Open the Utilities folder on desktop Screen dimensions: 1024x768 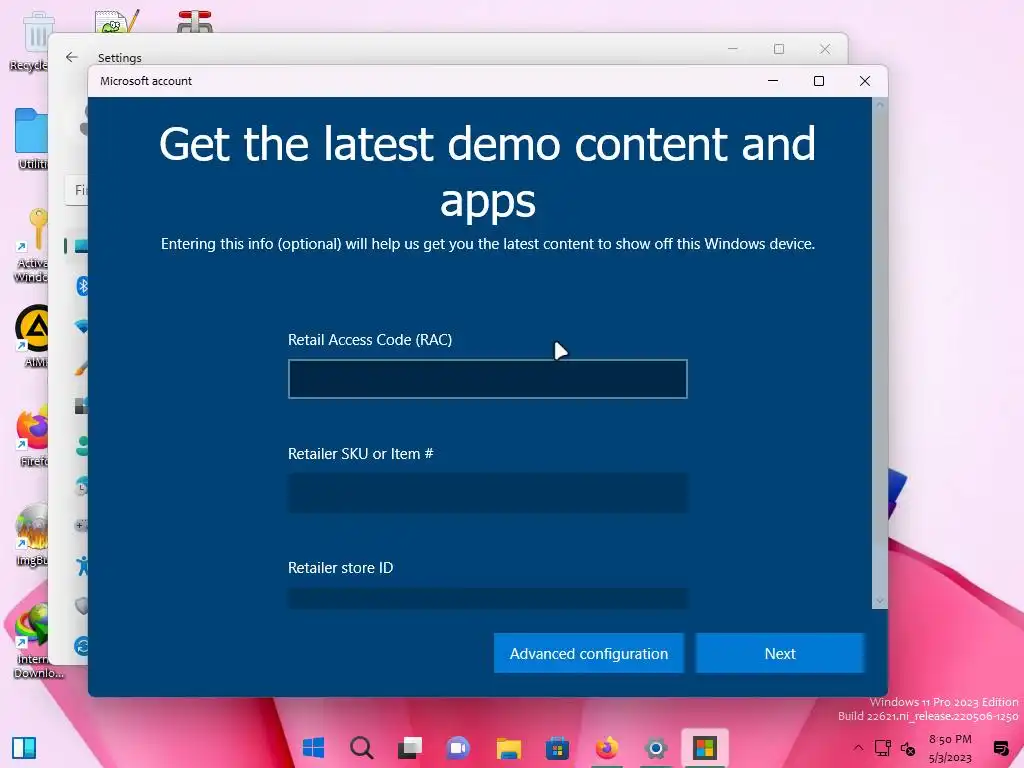click(31, 139)
